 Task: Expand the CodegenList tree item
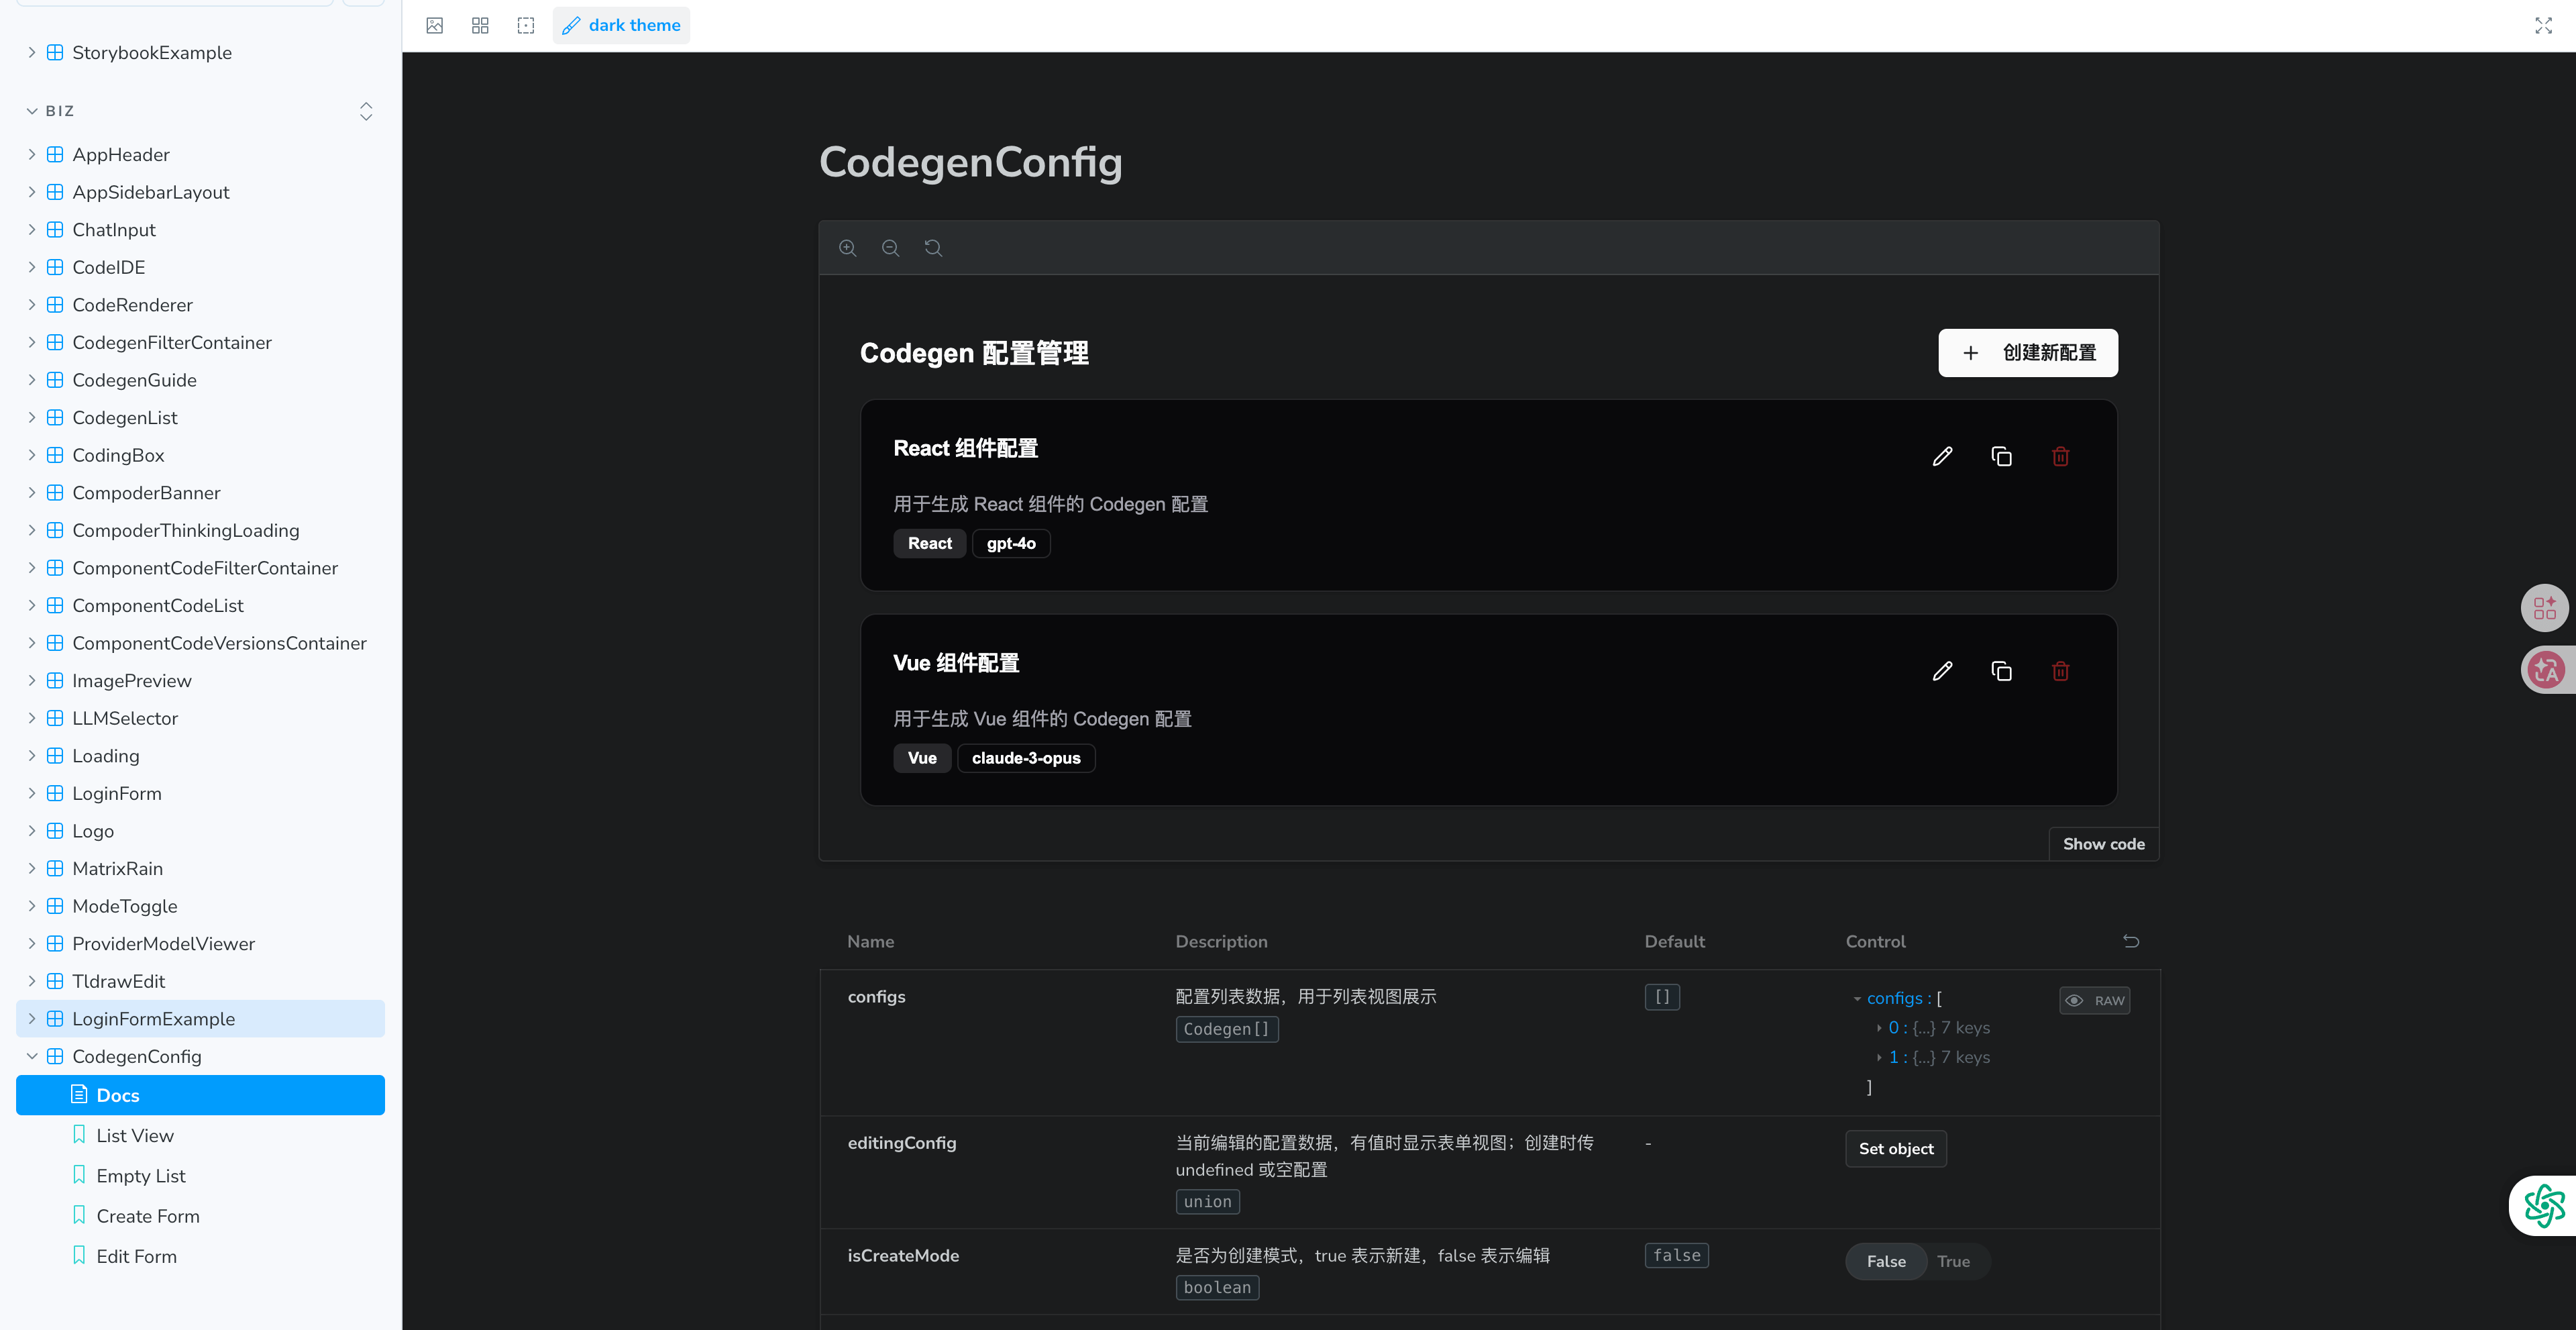point(31,417)
